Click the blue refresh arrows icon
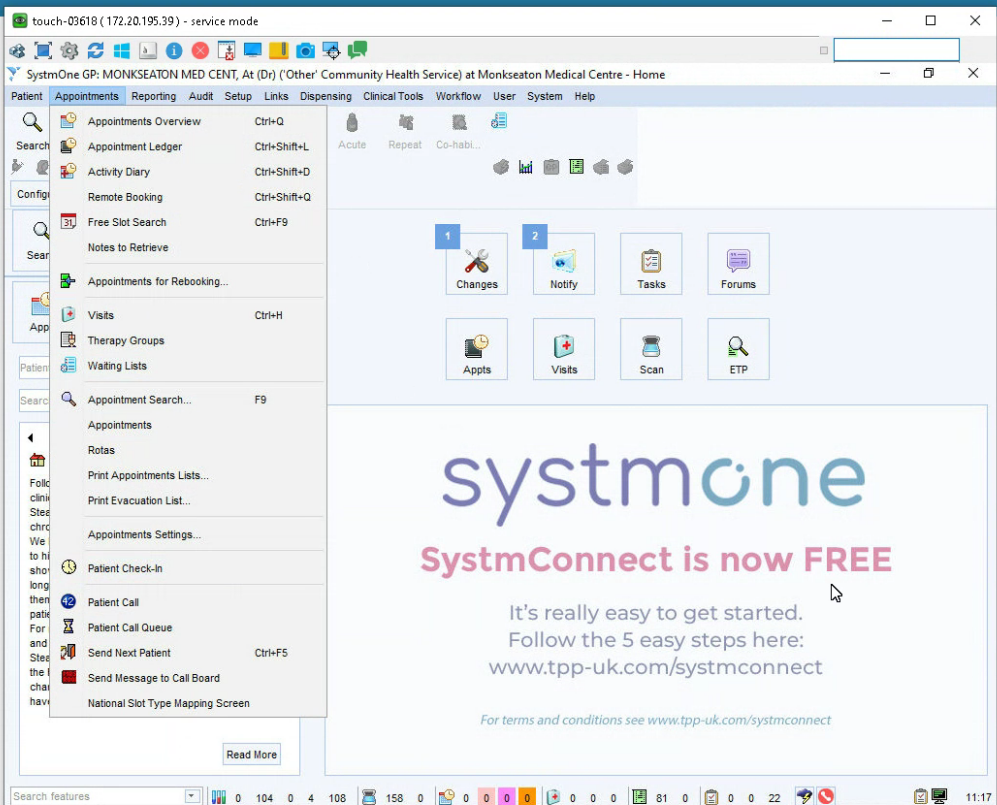This screenshot has width=997, height=805. [95, 50]
